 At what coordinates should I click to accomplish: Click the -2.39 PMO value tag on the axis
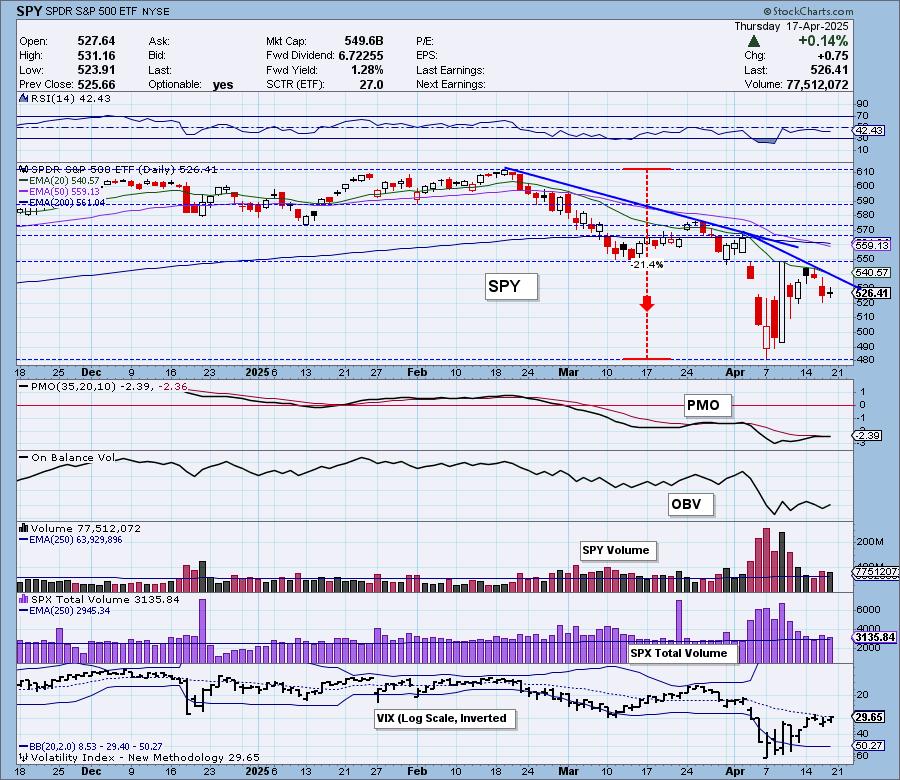click(868, 436)
